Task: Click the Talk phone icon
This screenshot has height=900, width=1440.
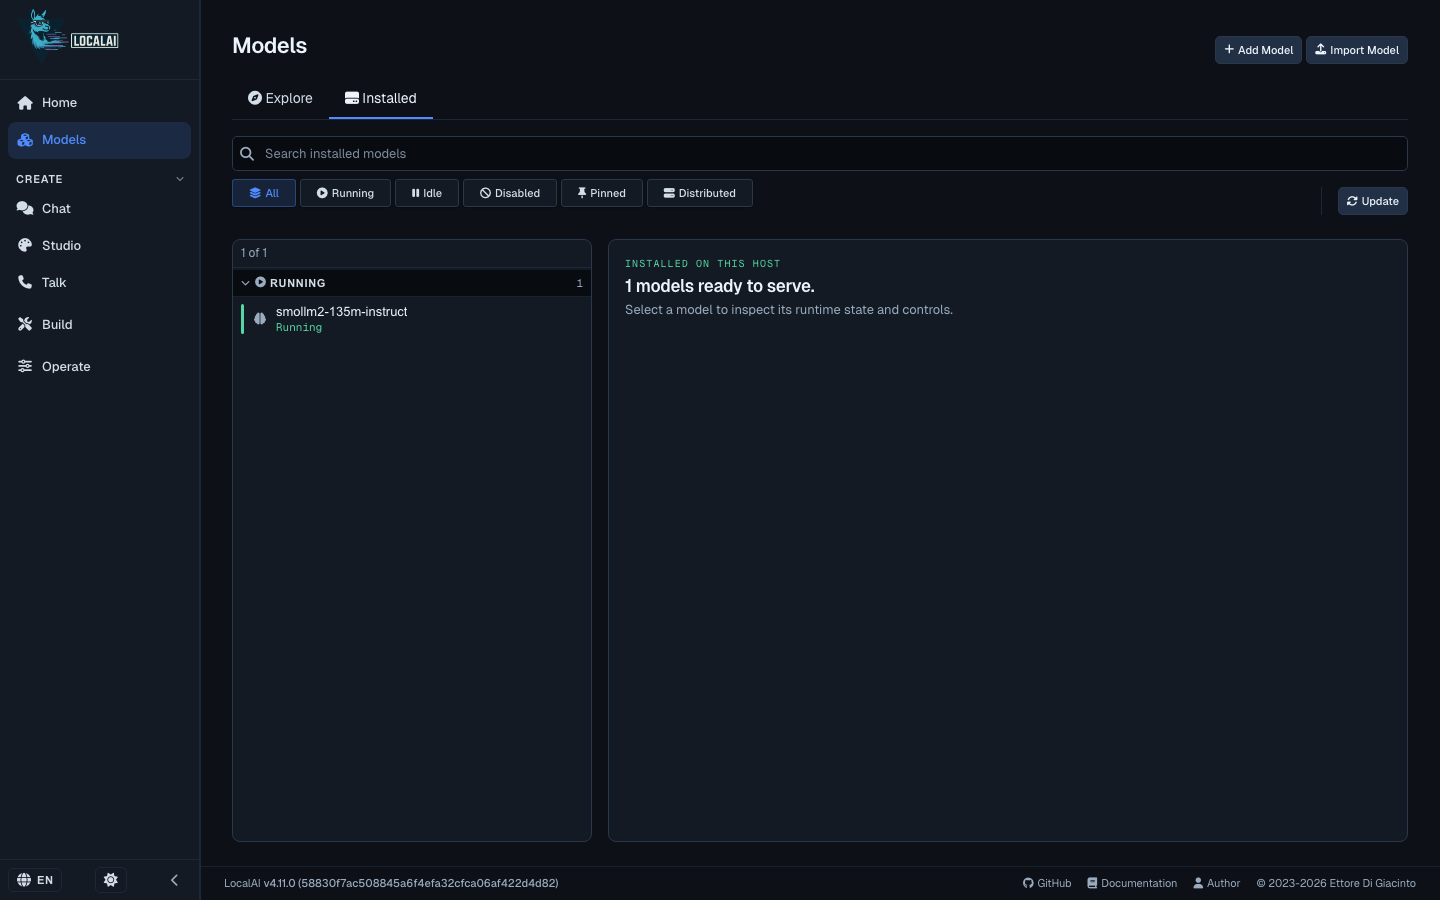Action: point(25,283)
